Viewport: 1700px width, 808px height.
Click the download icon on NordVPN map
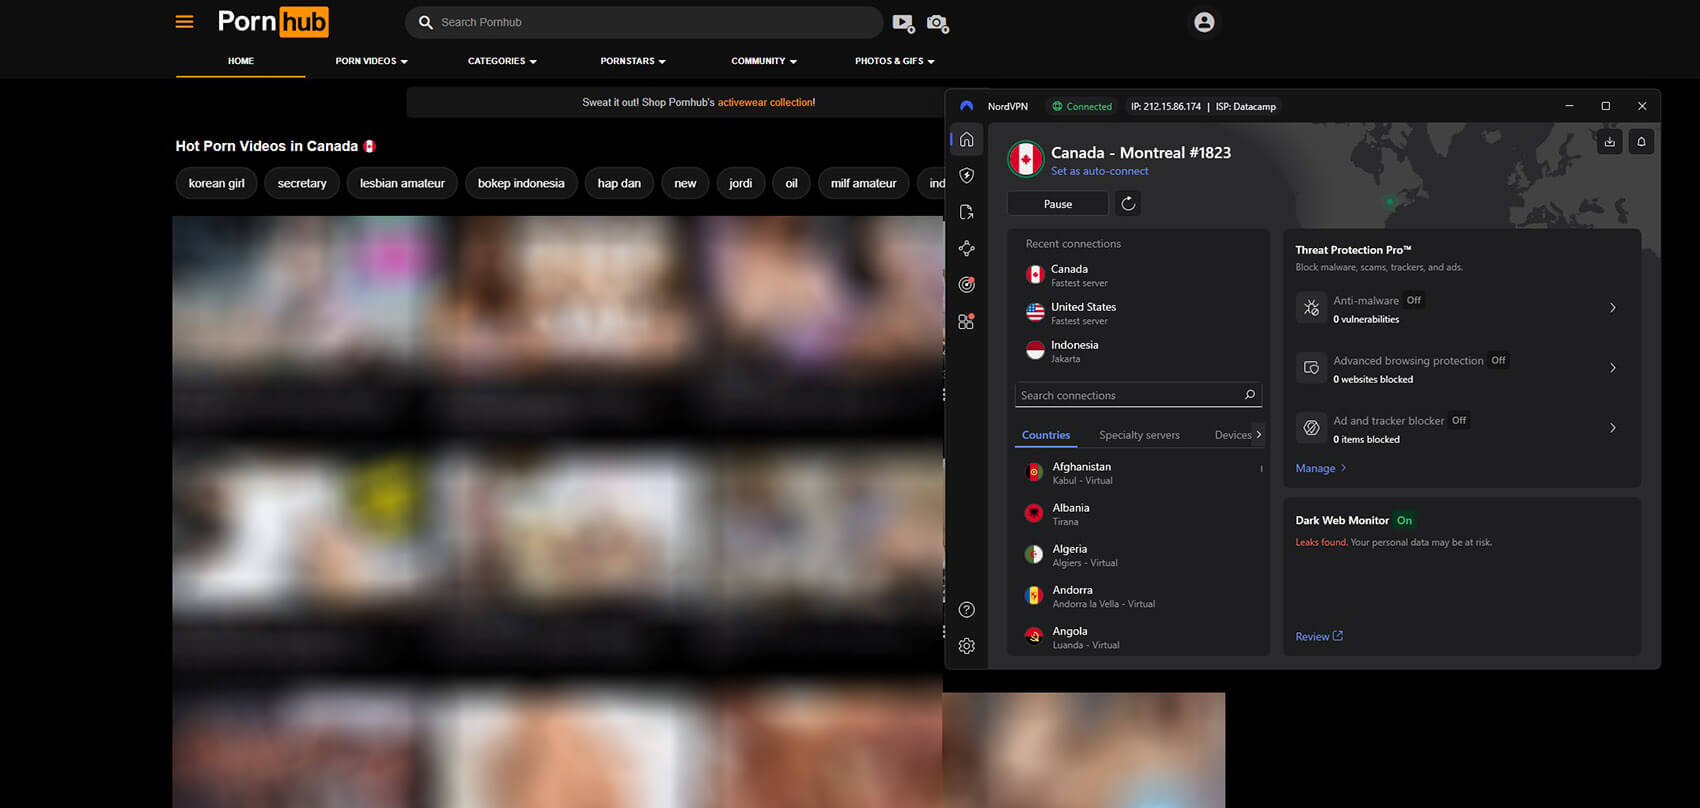pyautogui.click(x=1609, y=142)
